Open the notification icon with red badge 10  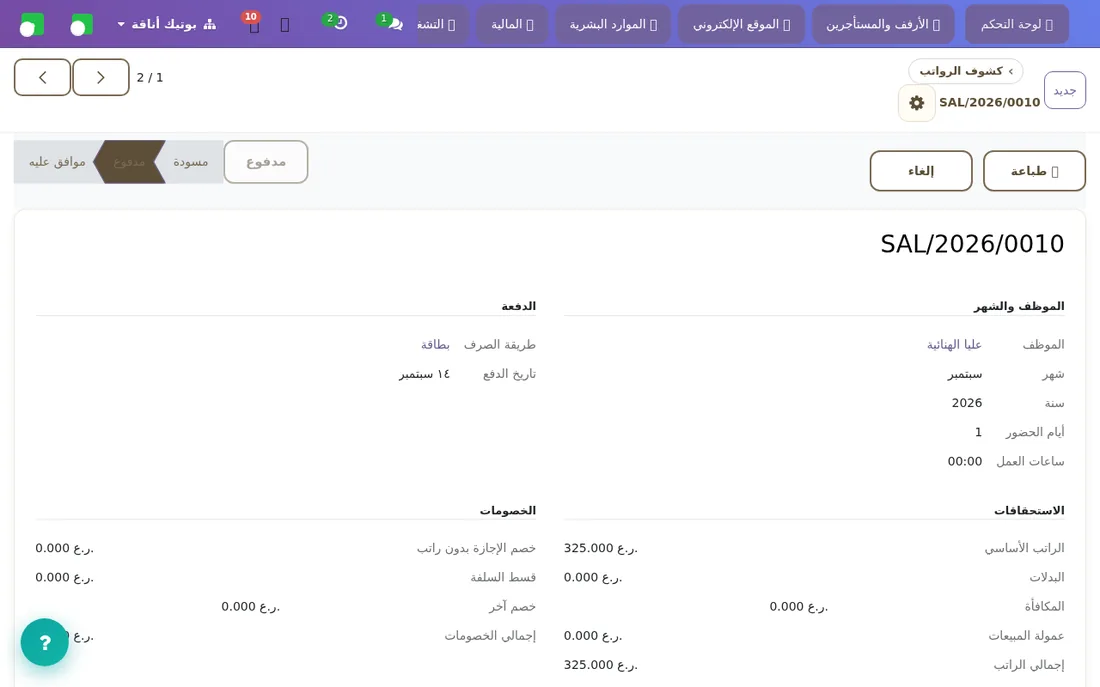pyautogui.click(x=253, y=24)
